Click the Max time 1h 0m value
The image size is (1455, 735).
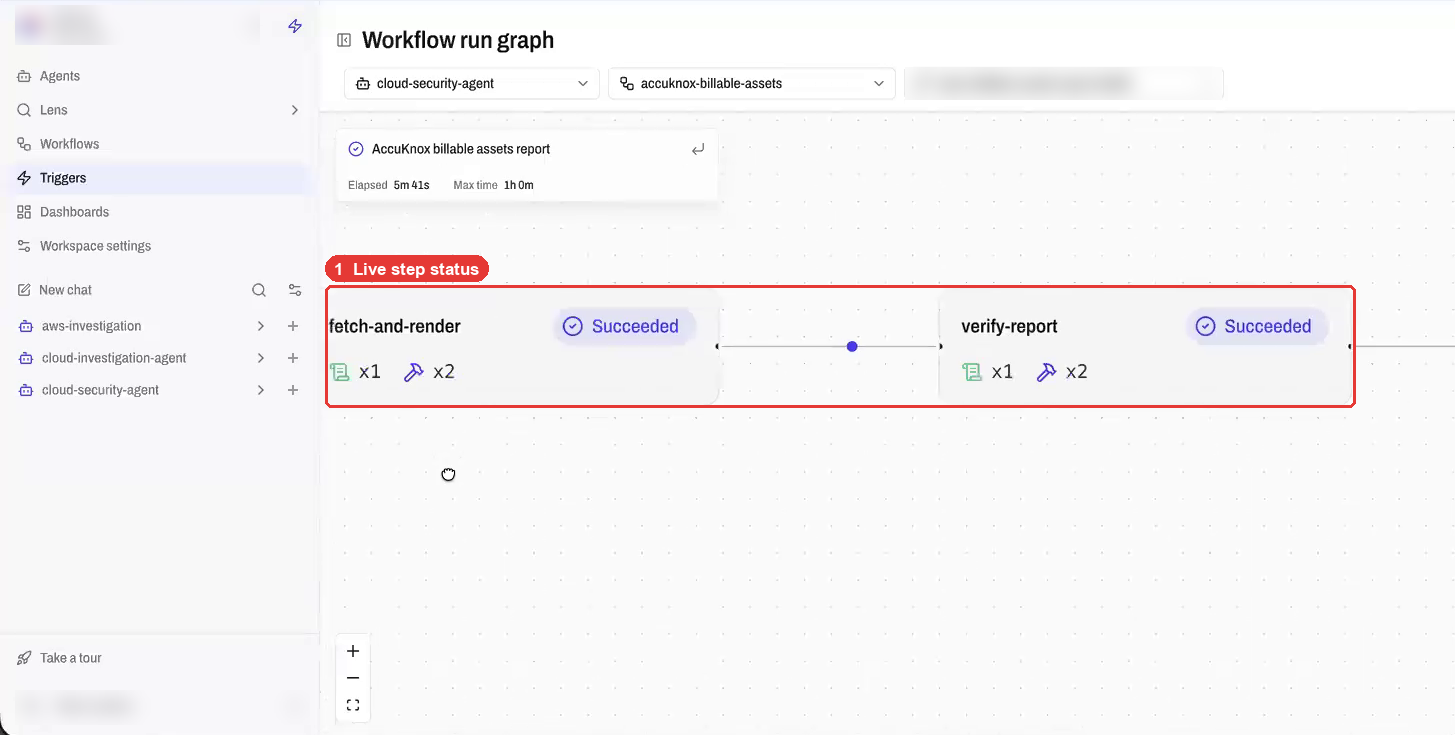pos(519,185)
